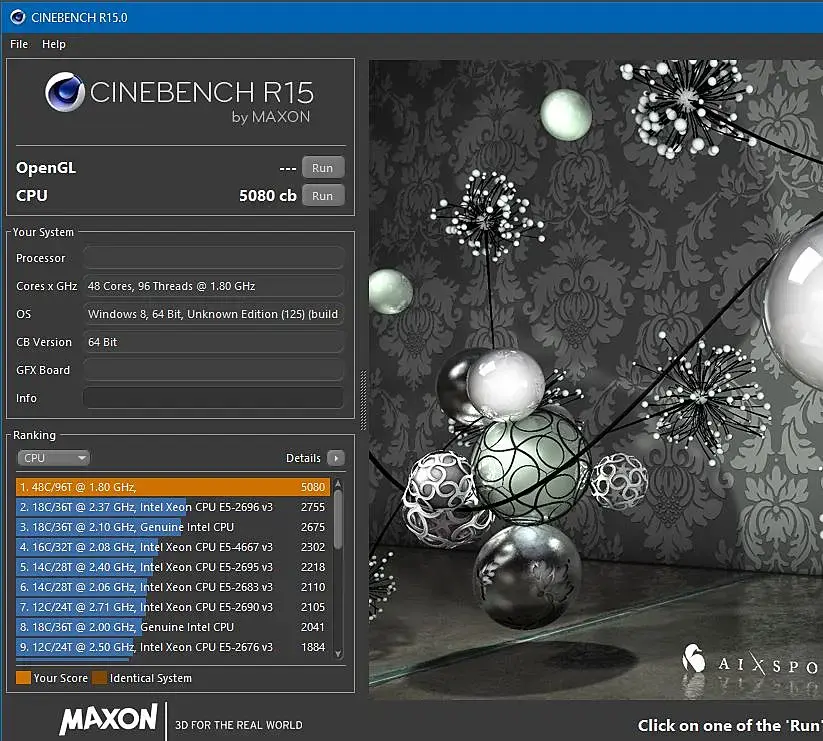This screenshot has width=823, height=741.
Task: Click the panel splitter grip handle
Action: coord(363,400)
